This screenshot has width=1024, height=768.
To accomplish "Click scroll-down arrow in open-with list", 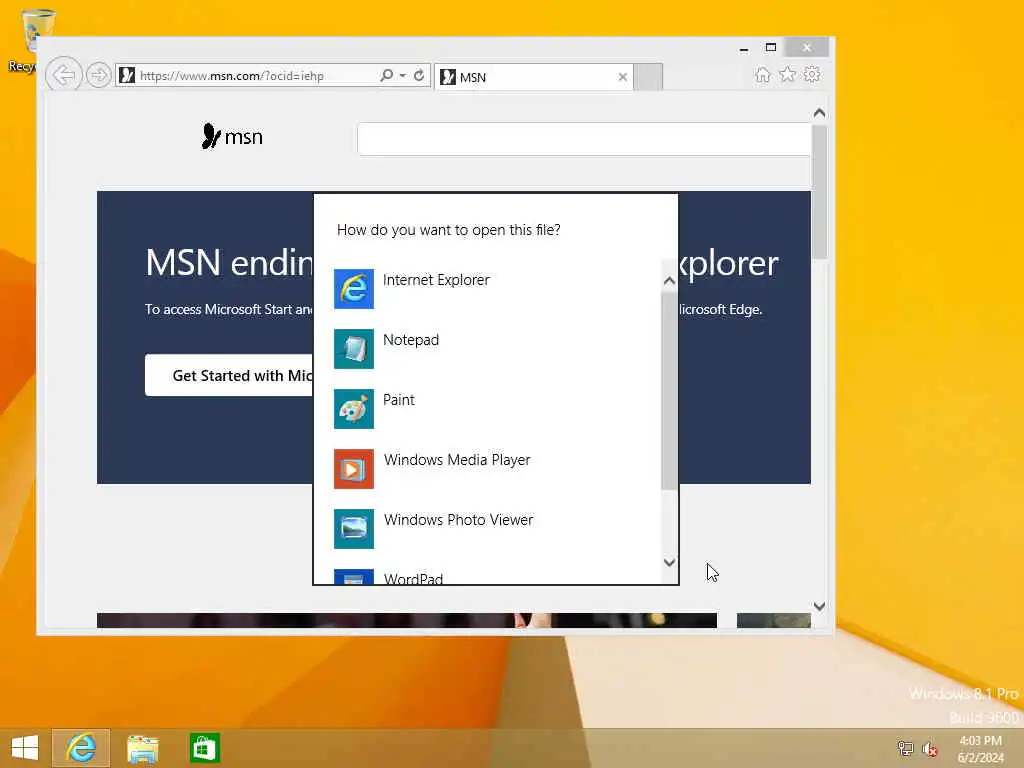I will (x=669, y=562).
